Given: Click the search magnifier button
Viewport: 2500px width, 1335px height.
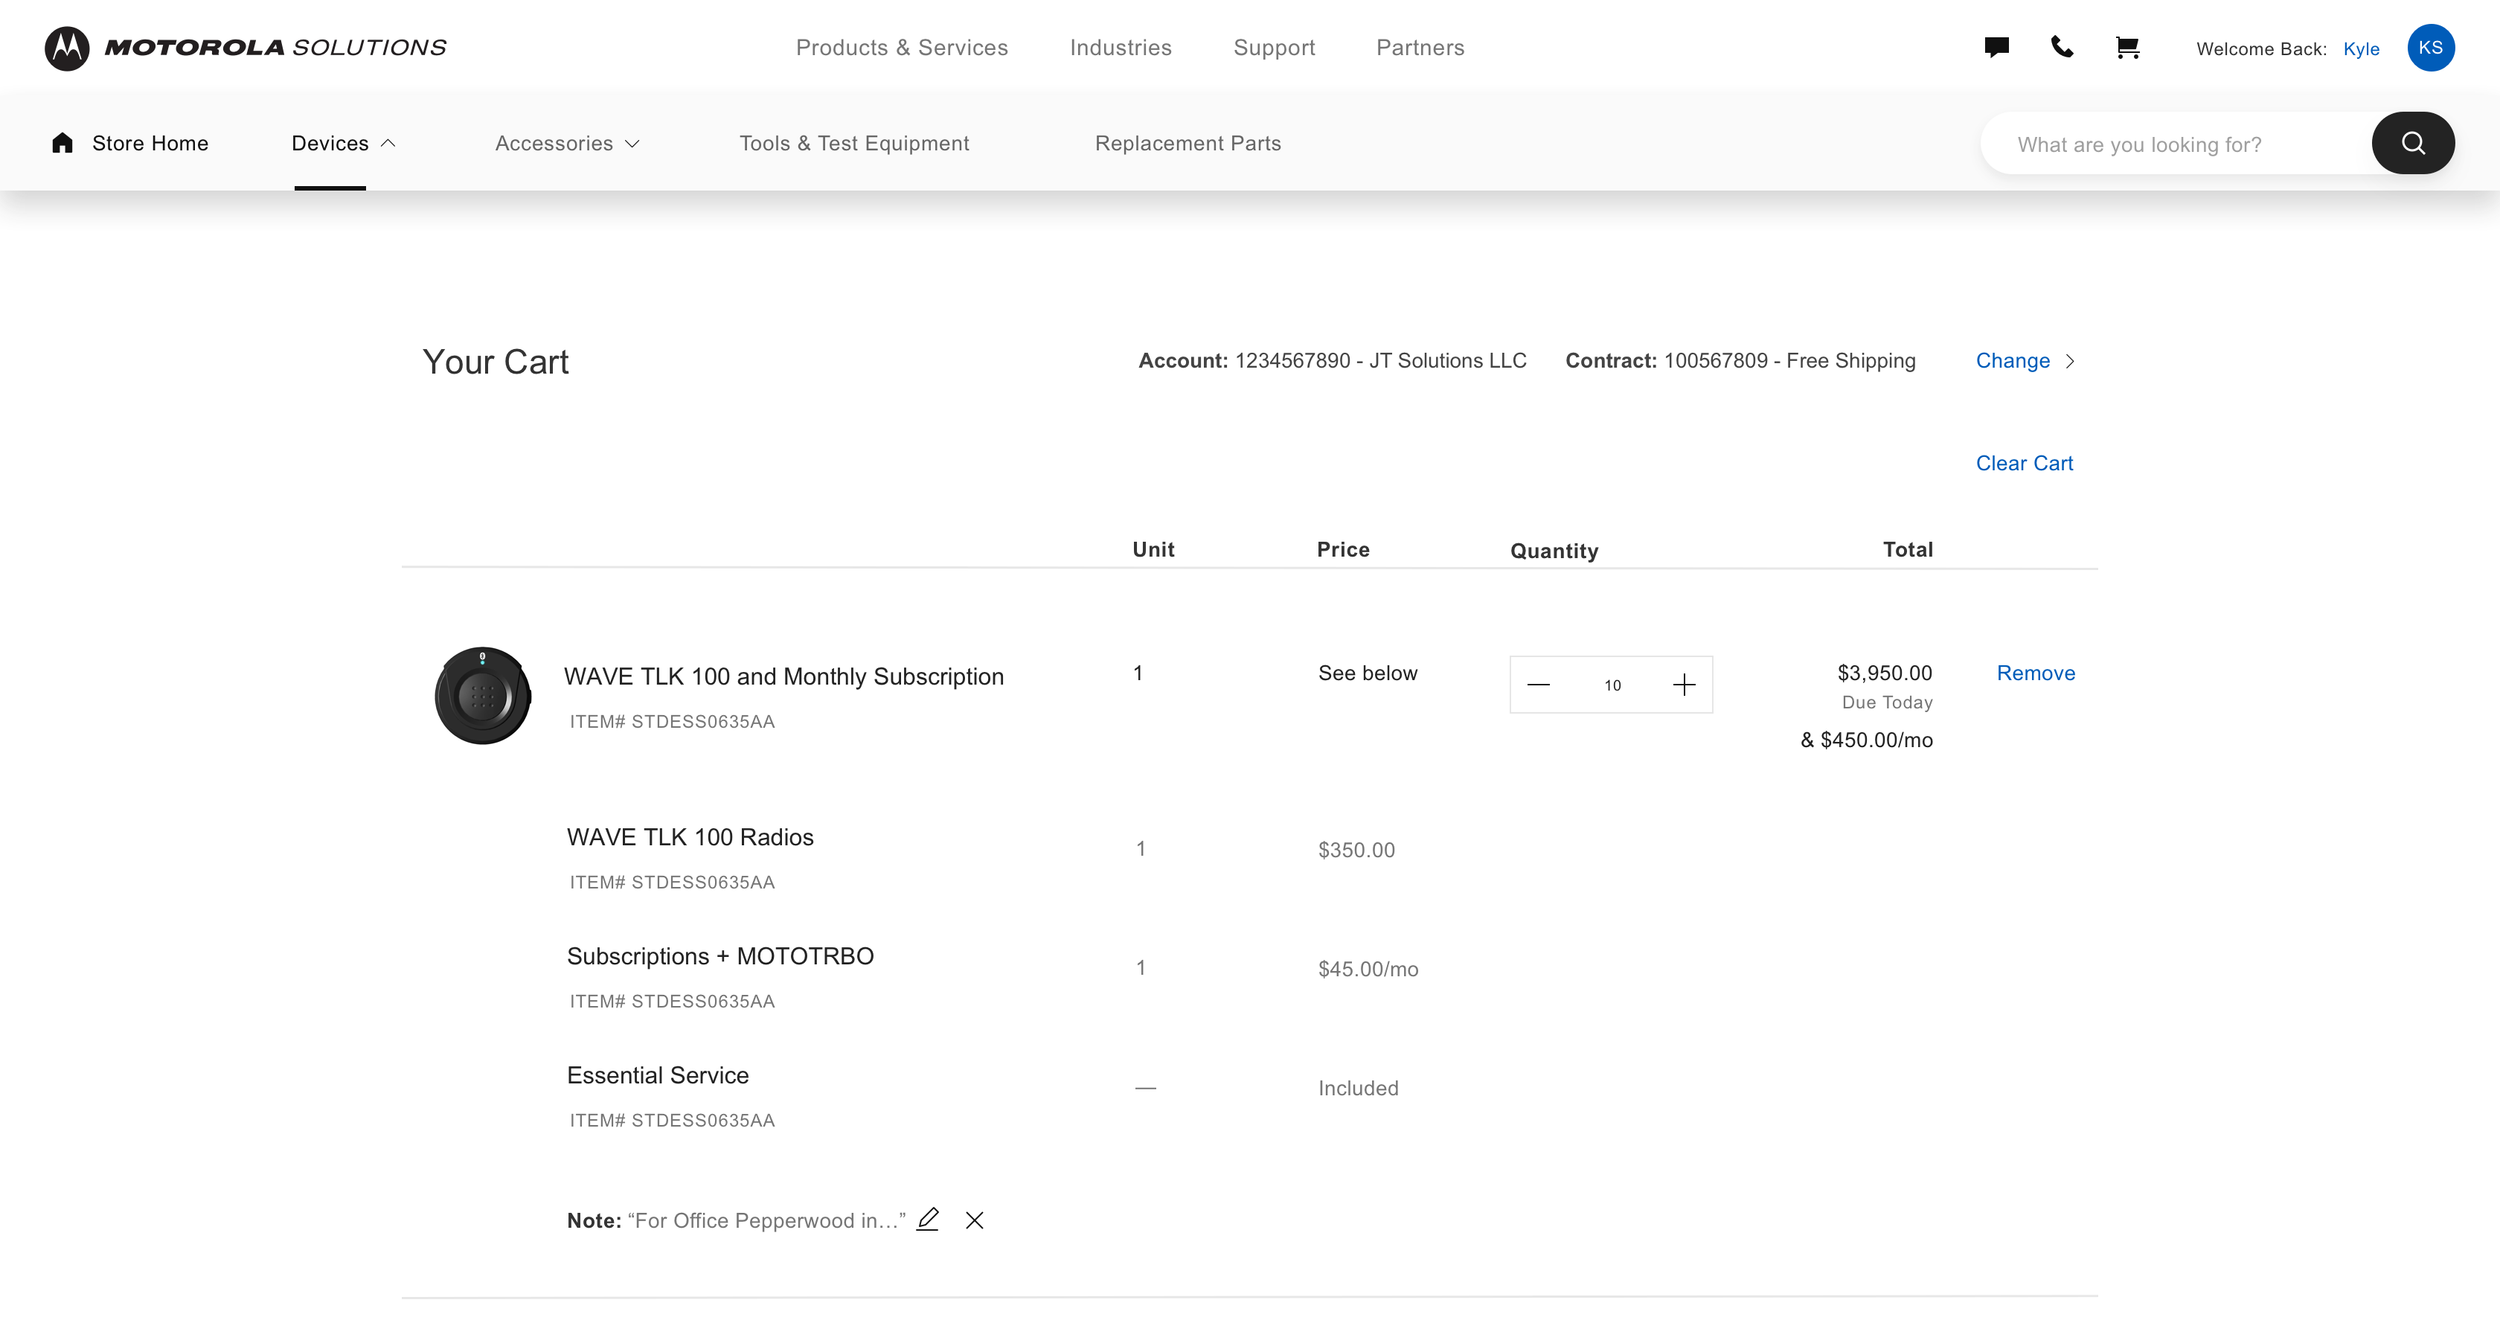Looking at the screenshot, I should click(x=2412, y=143).
